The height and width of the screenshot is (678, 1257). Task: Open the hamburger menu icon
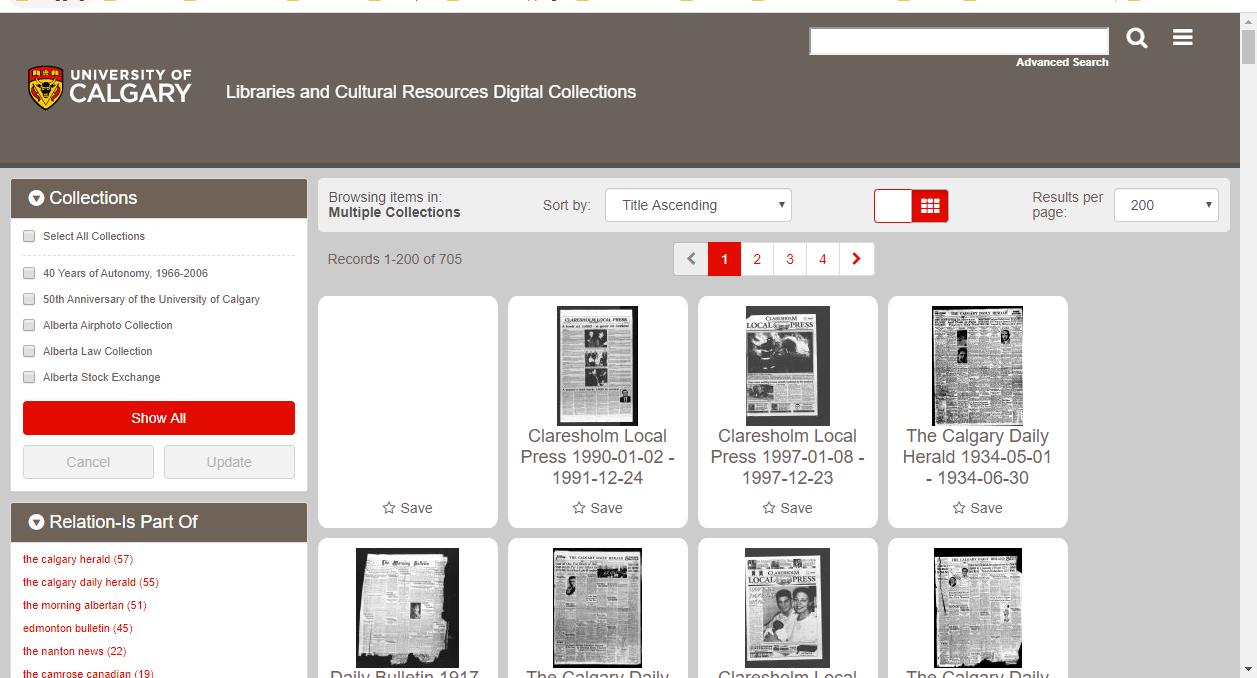pos(1183,38)
